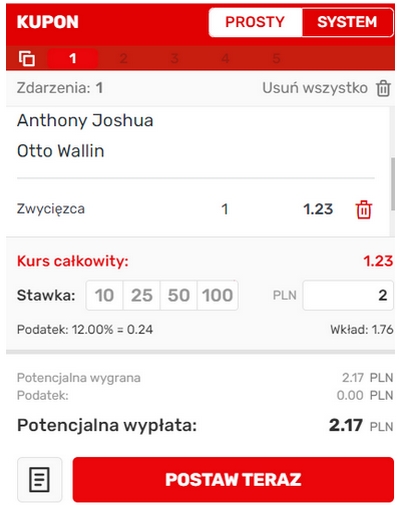
Task: Click the copy coupon icon
Action: tap(27, 59)
